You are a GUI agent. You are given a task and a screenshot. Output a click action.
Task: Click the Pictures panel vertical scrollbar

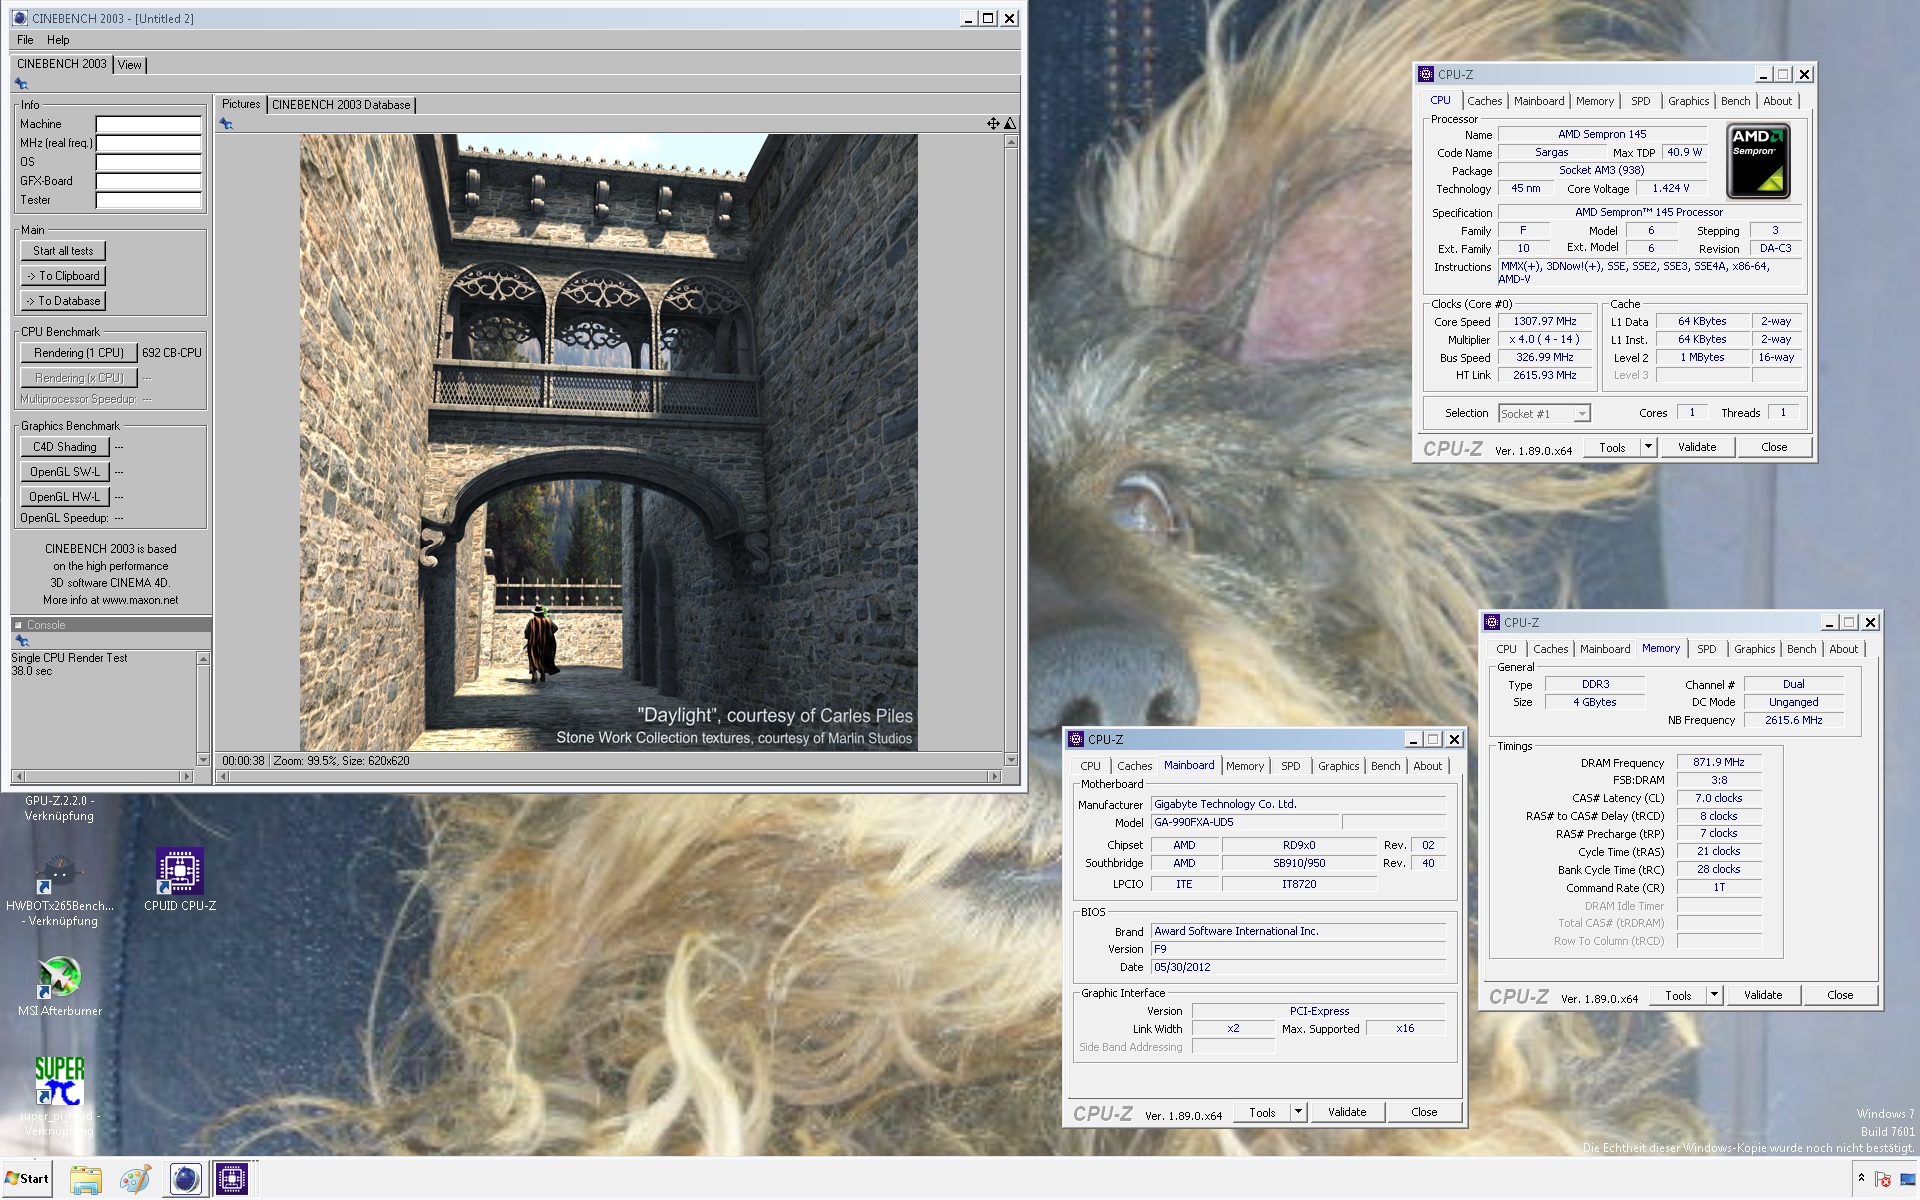click(x=1011, y=451)
